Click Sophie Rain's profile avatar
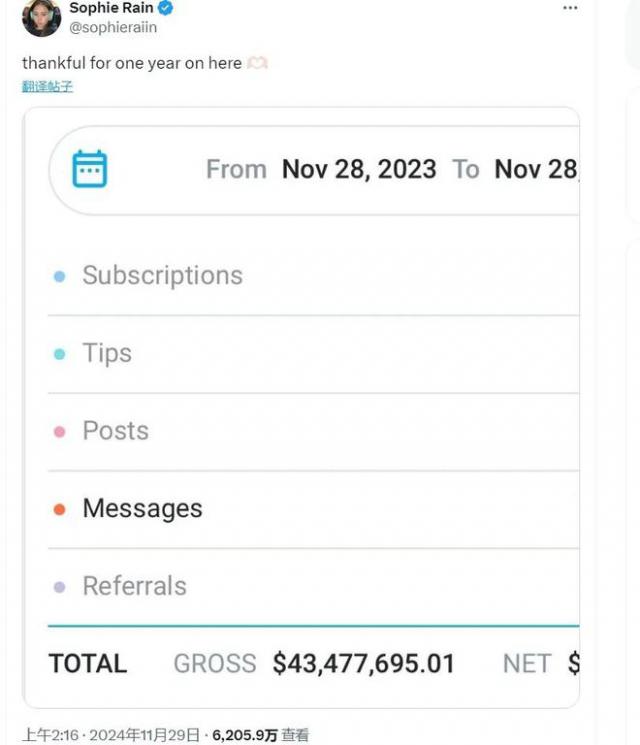Screen dimensions: 640x745 pyautogui.click(x=41, y=17)
